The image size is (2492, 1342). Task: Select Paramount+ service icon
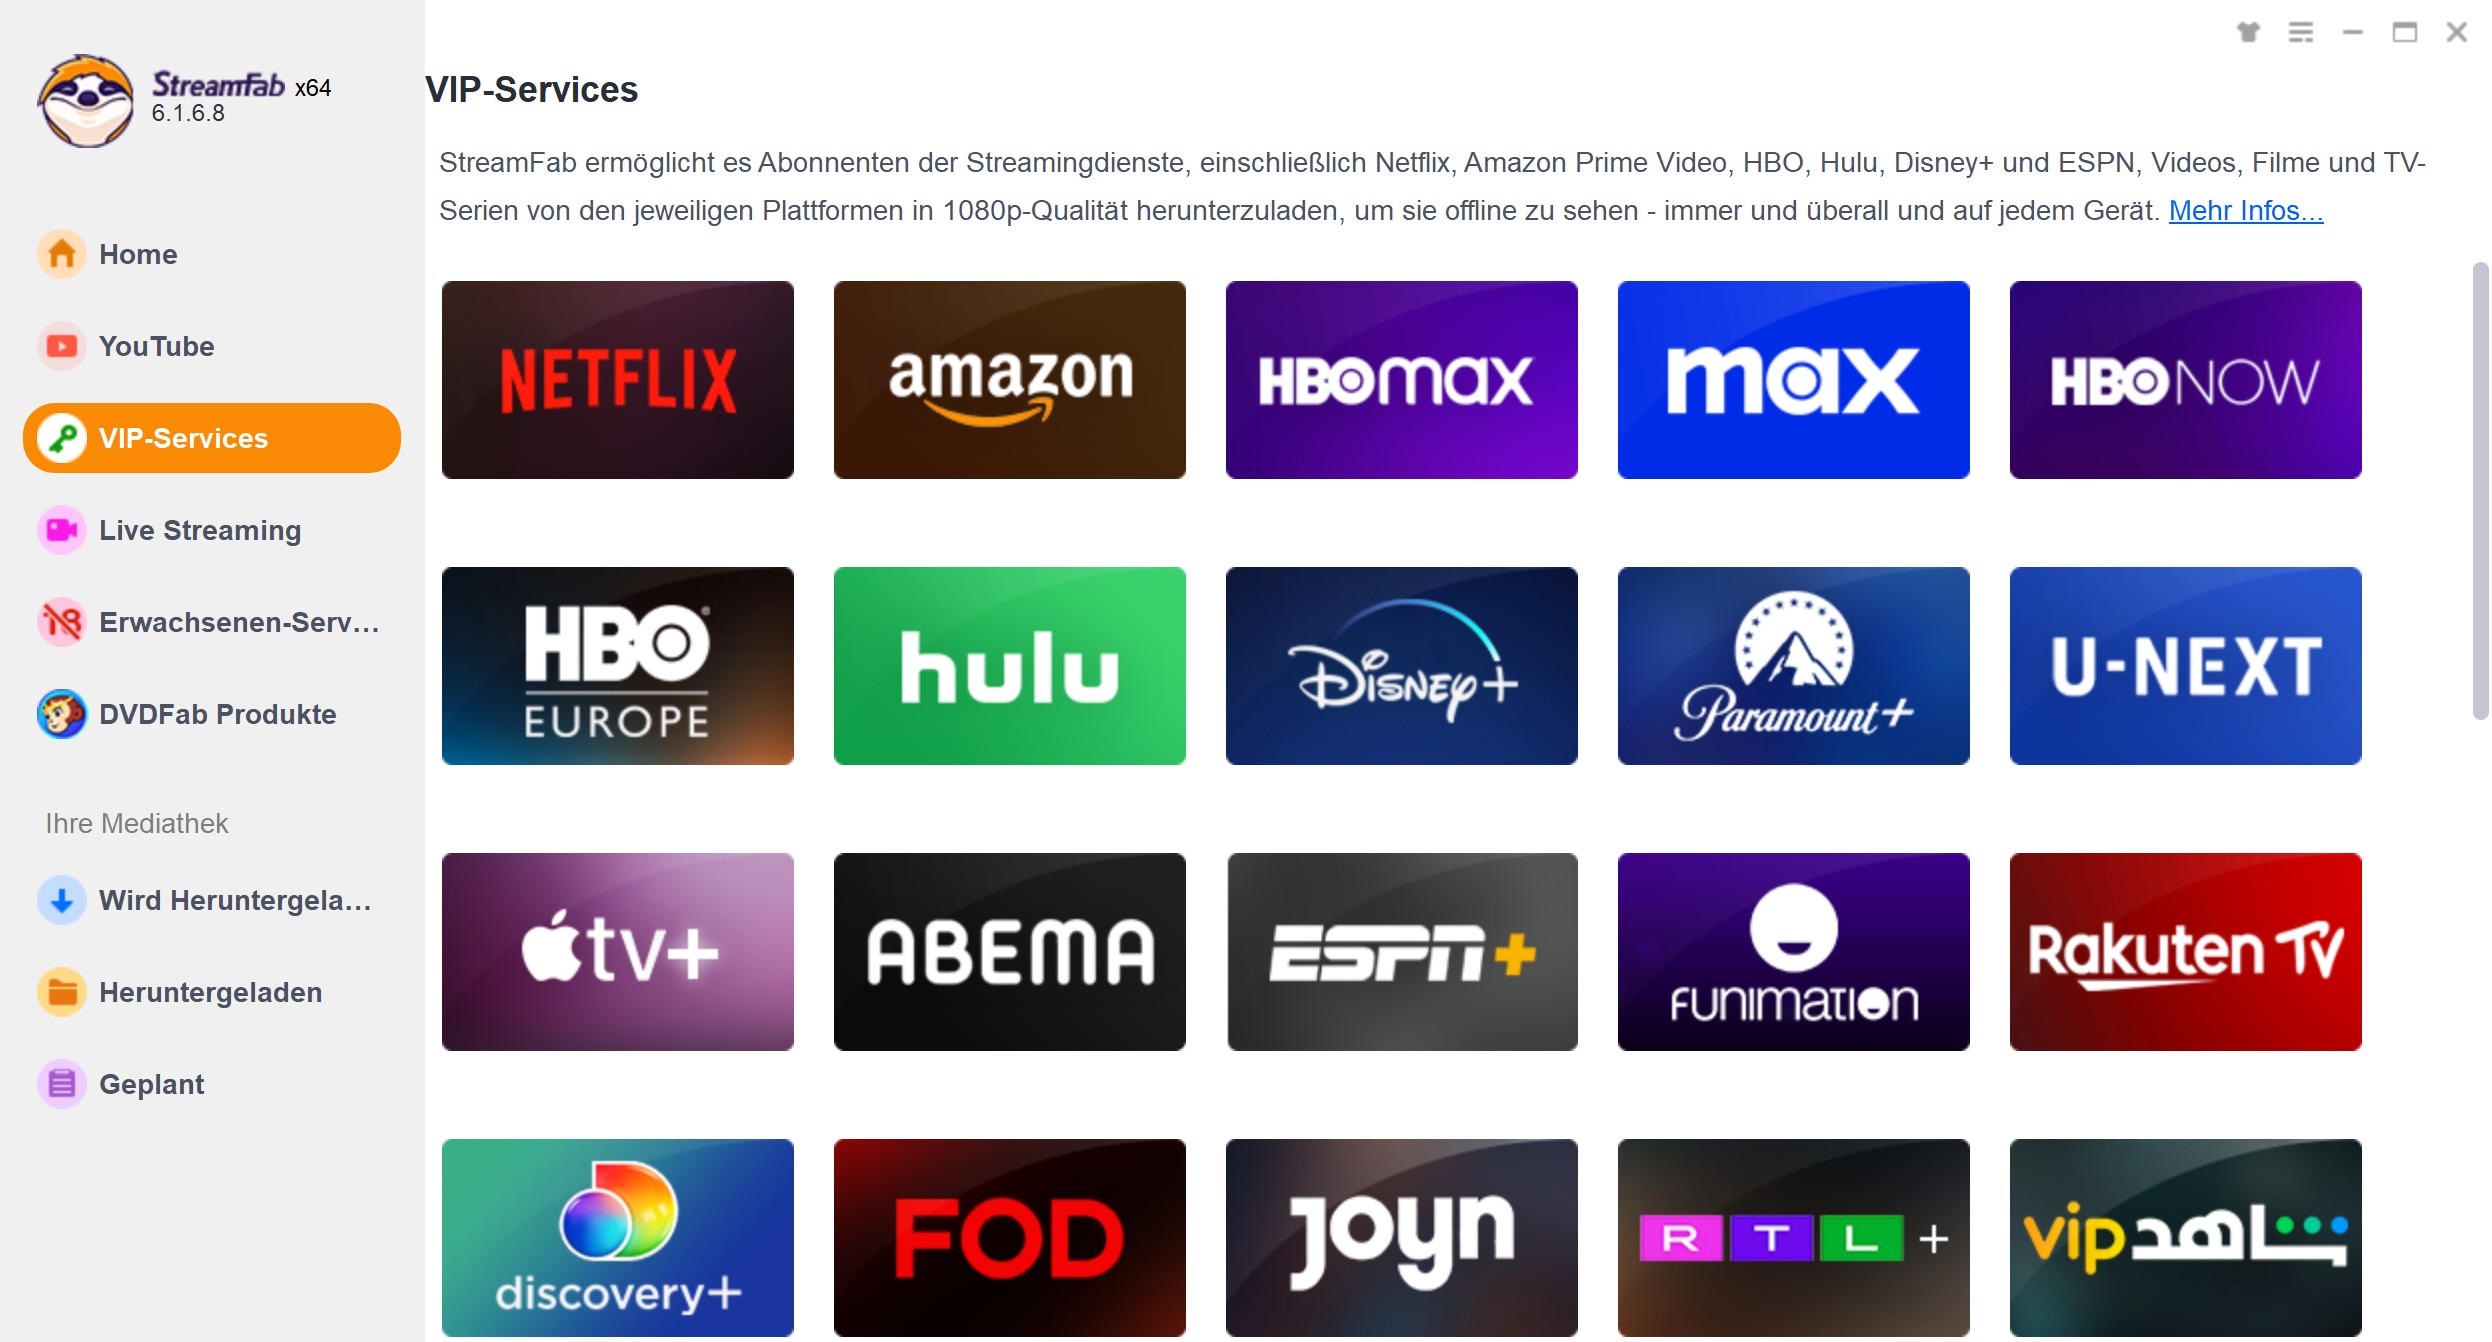[x=1793, y=664]
